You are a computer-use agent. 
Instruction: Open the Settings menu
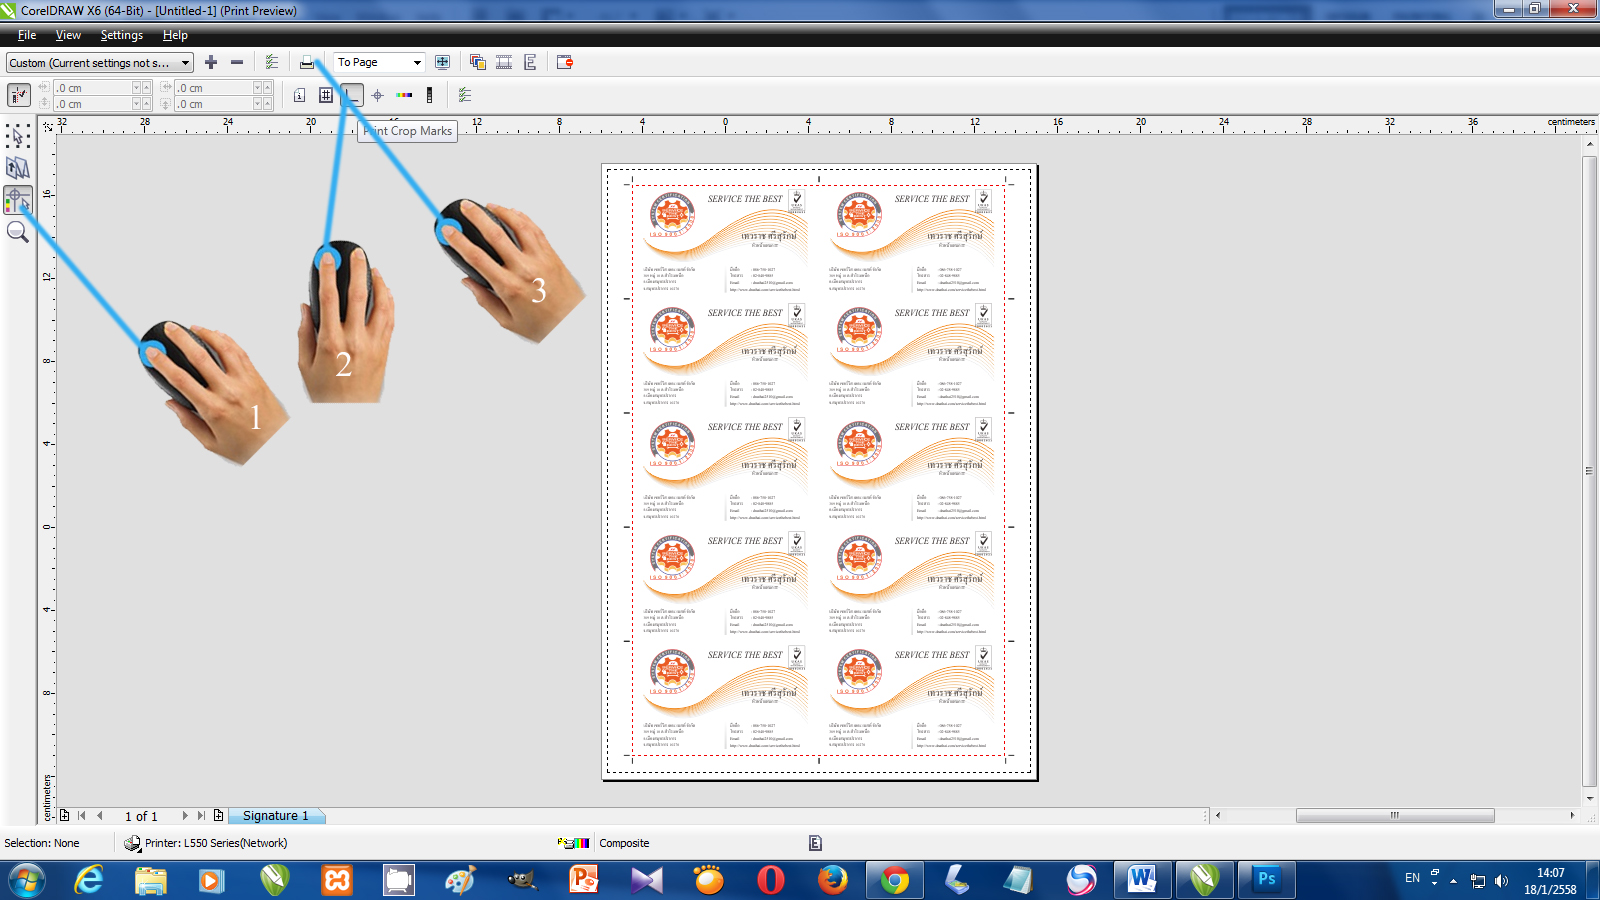[121, 35]
